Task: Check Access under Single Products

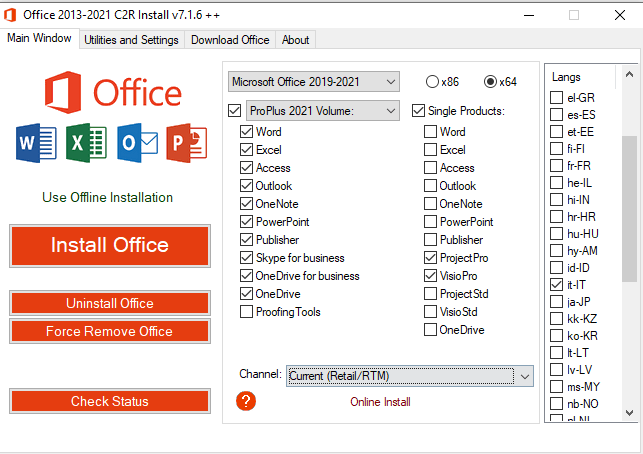Action: tap(430, 168)
